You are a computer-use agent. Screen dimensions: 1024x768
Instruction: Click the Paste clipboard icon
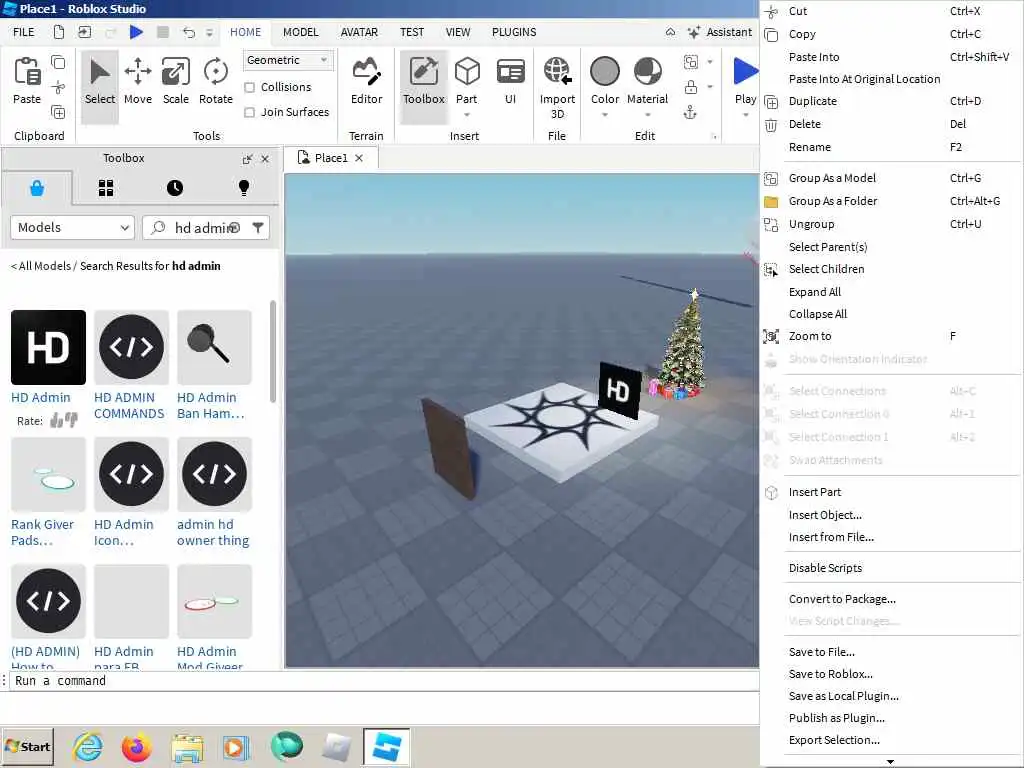coord(27,72)
